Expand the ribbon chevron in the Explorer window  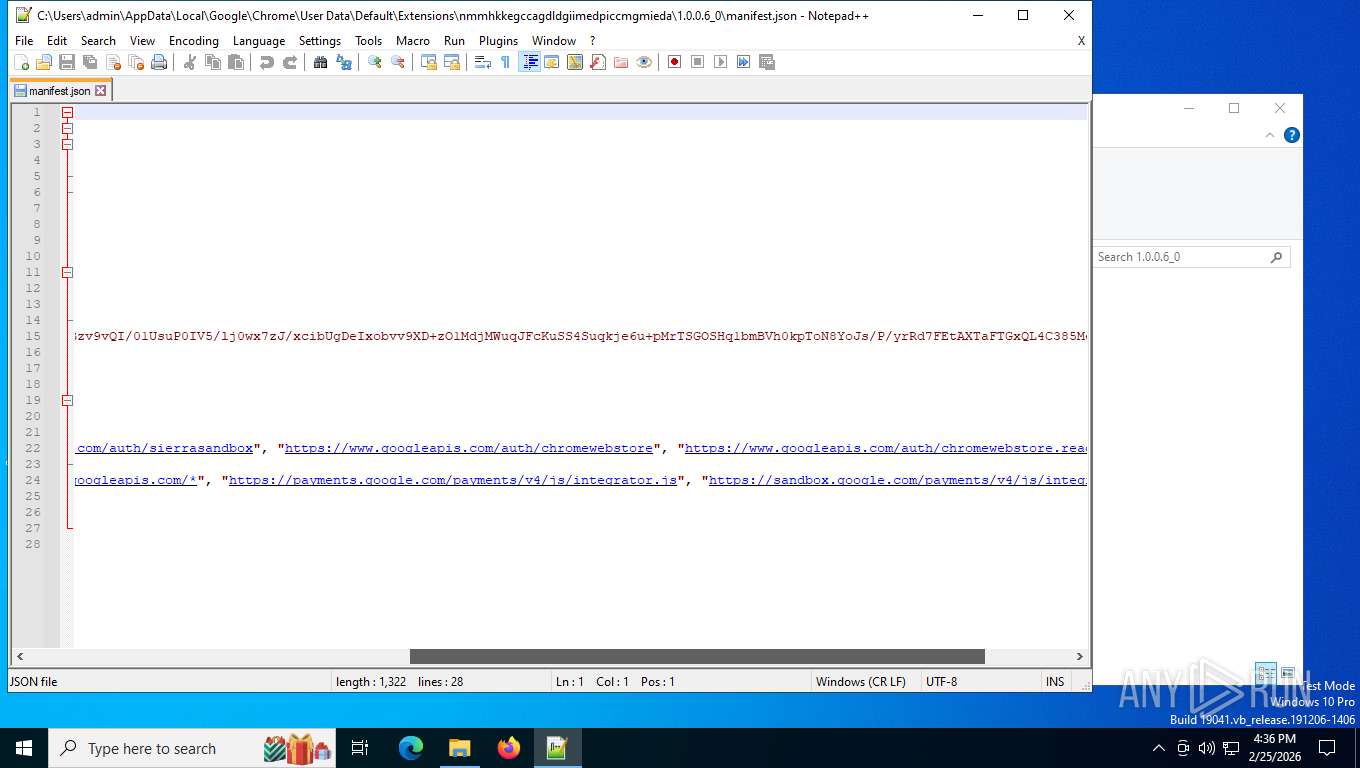(1271, 135)
